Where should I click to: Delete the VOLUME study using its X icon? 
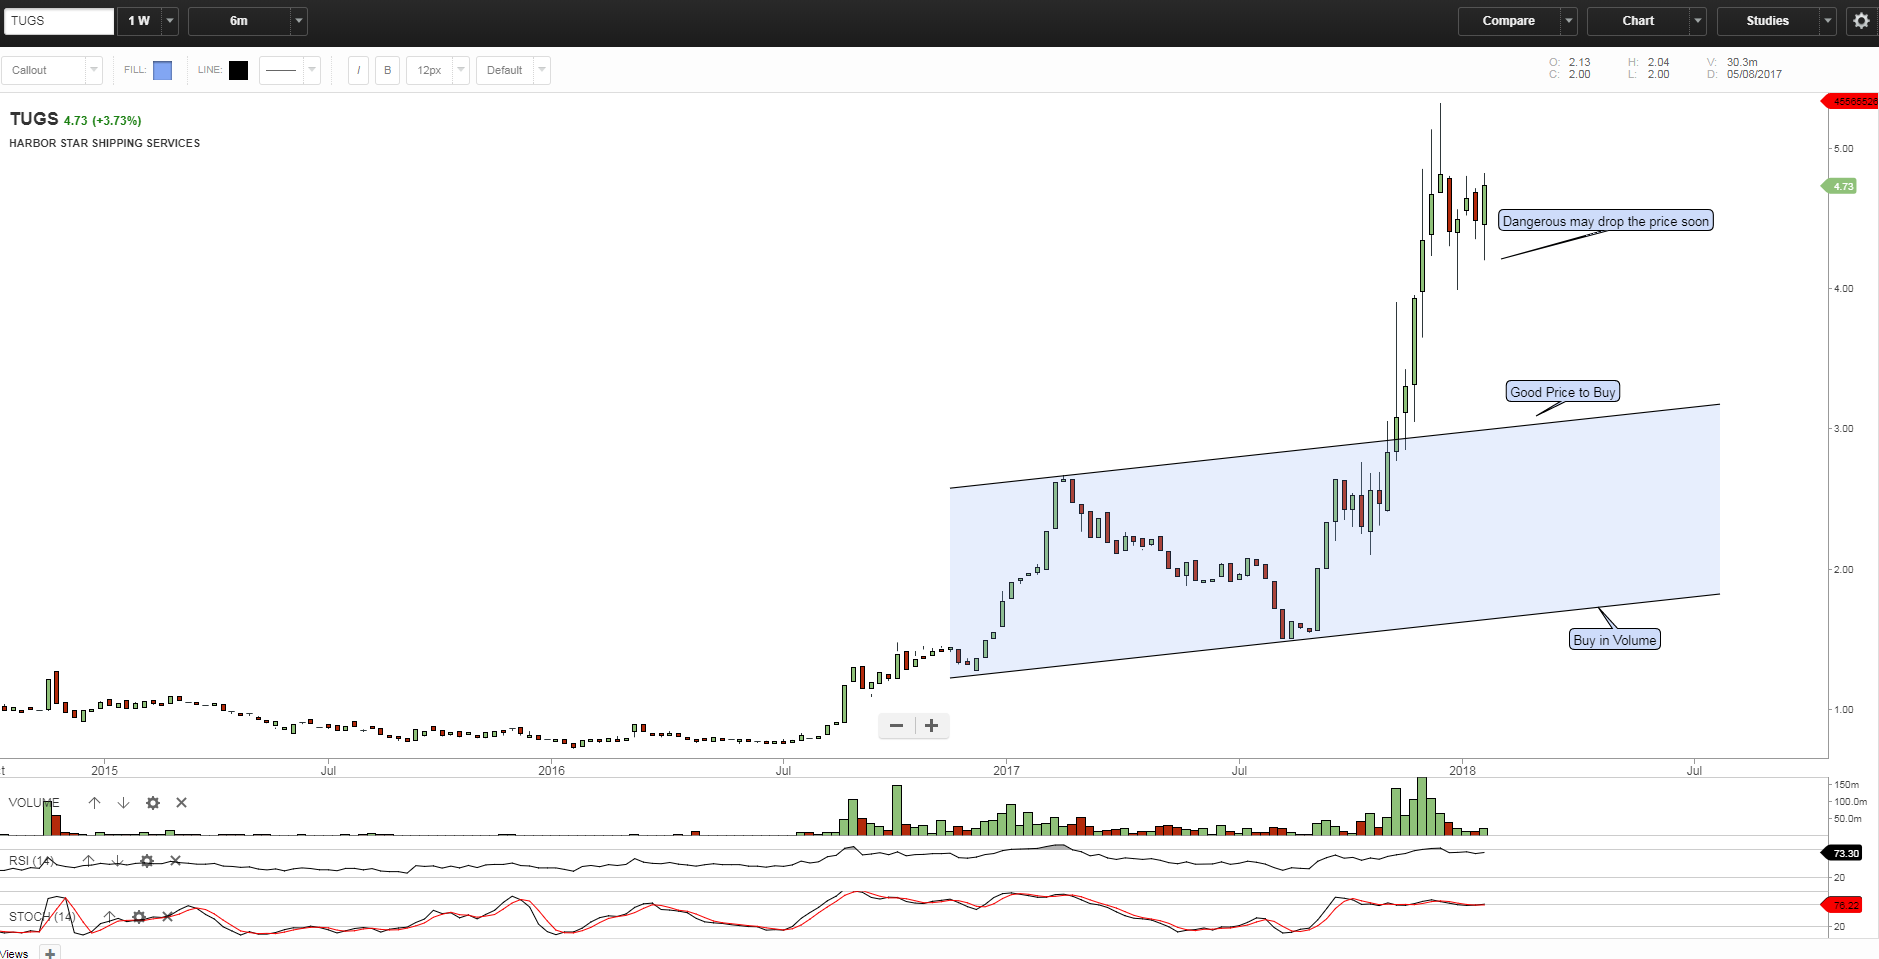pyautogui.click(x=181, y=803)
